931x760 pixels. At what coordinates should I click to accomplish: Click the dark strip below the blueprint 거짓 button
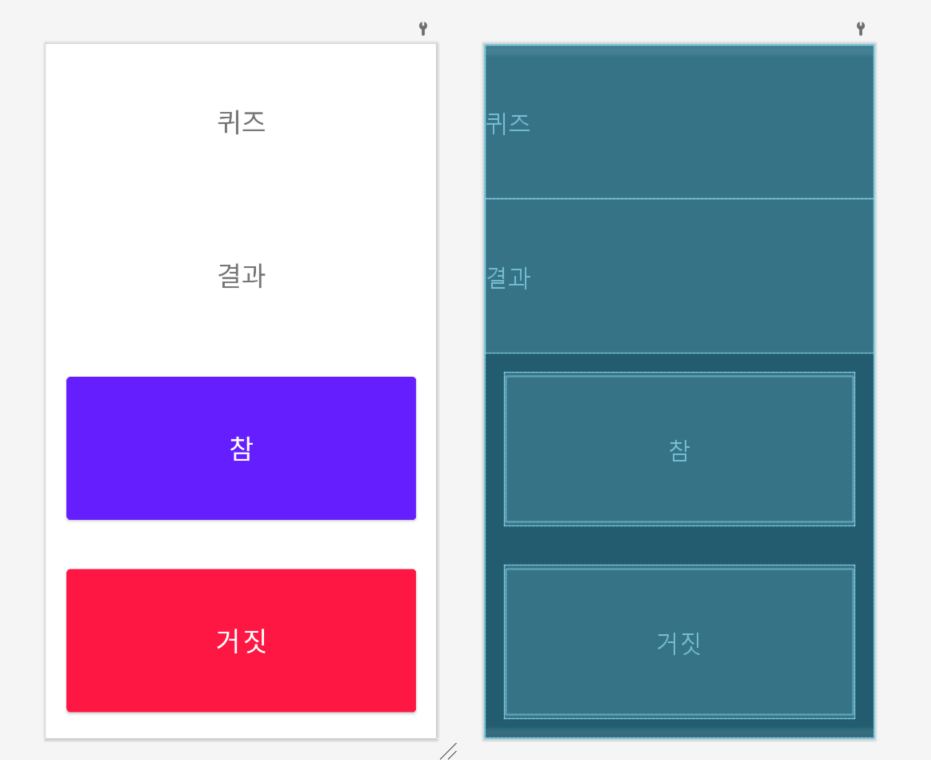click(679, 728)
